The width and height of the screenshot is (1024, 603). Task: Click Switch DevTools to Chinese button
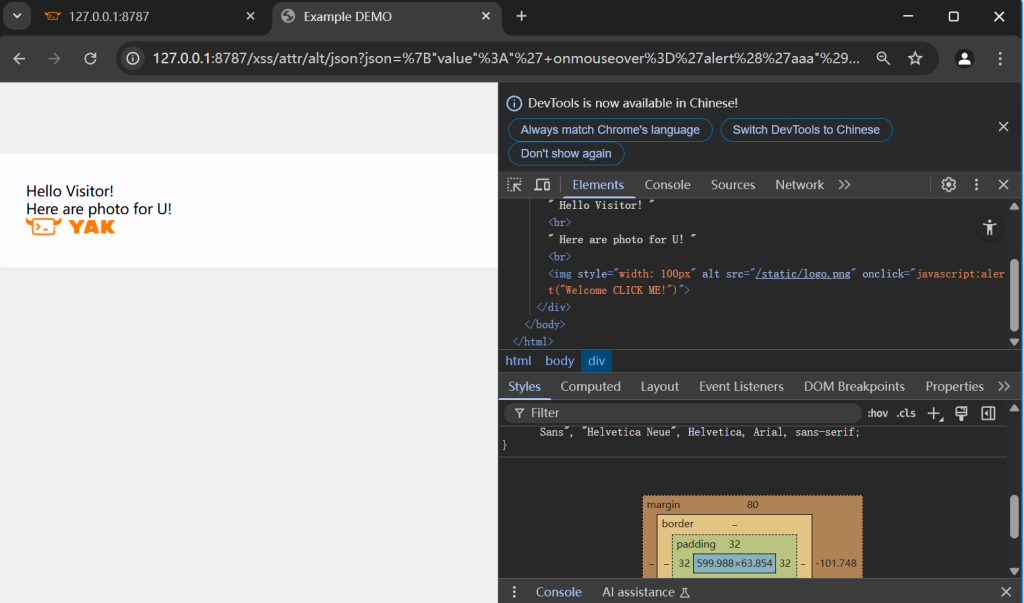[x=806, y=130]
